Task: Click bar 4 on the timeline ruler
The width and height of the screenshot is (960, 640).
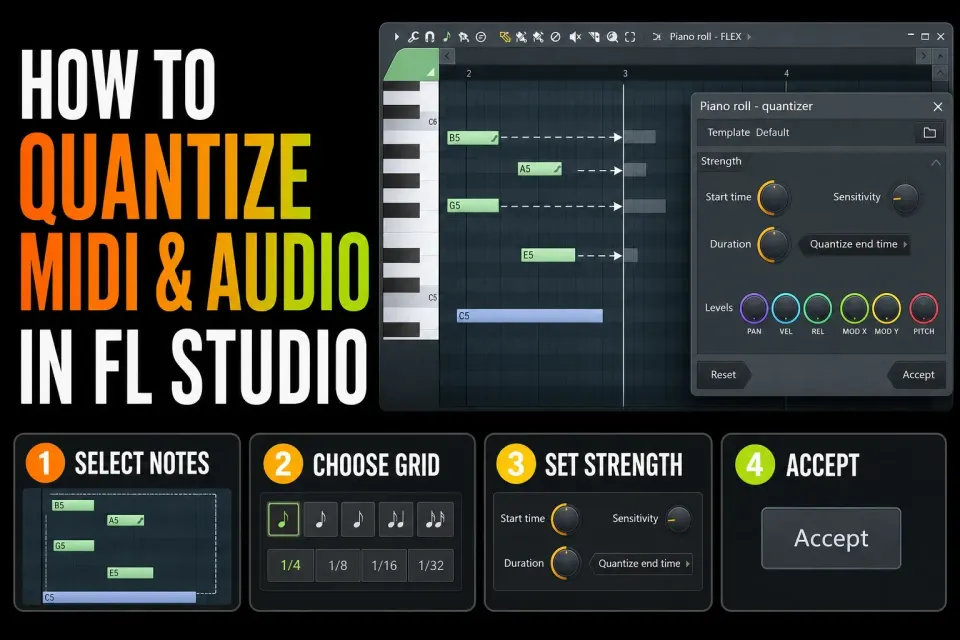Action: pyautogui.click(x=787, y=73)
